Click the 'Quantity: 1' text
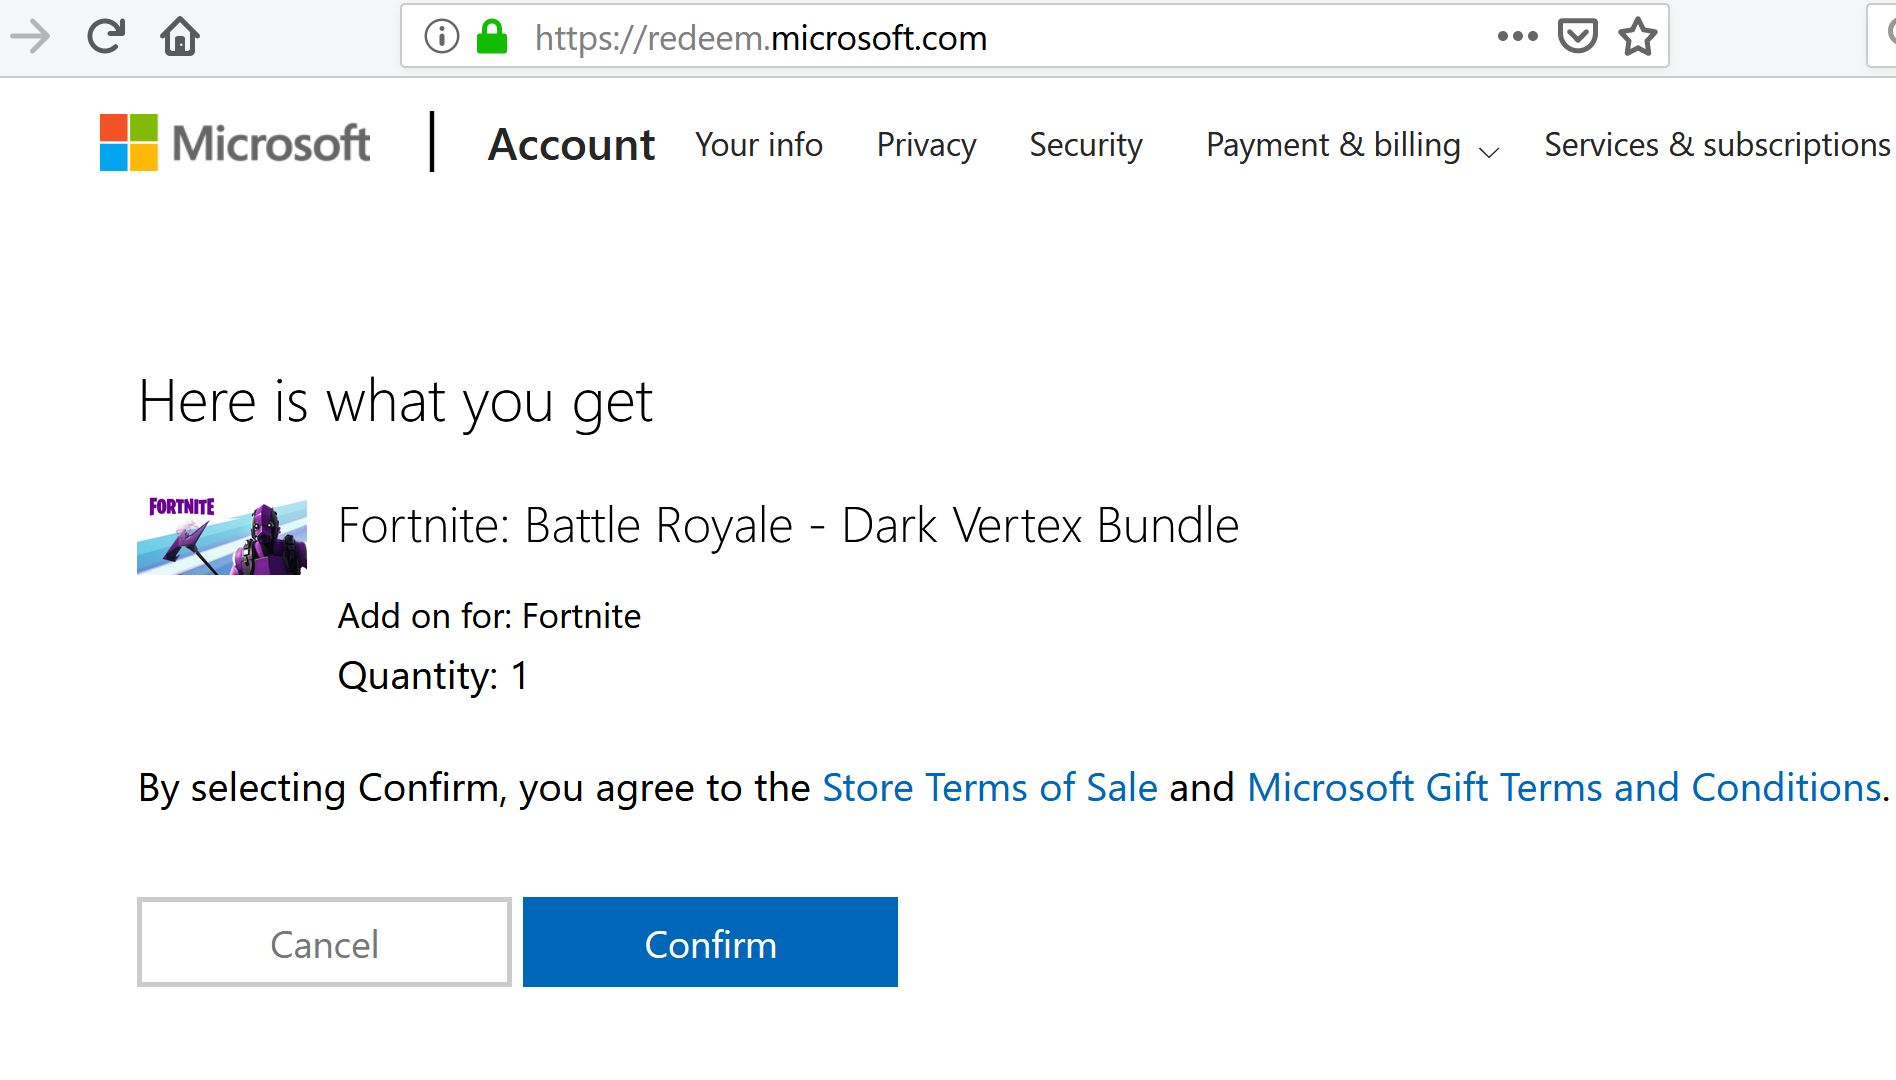The height and width of the screenshot is (1080, 1896). click(x=433, y=676)
